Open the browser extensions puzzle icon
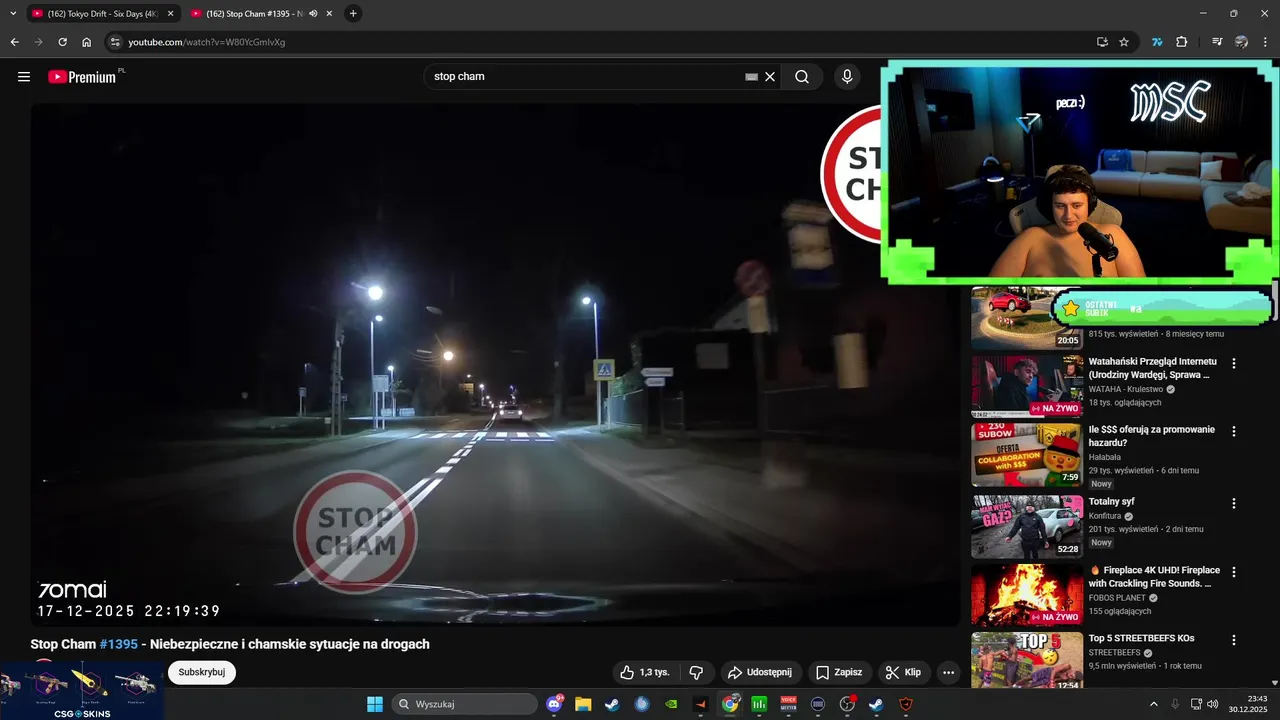The height and width of the screenshot is (720, 1280). [x=1182, y=42]
